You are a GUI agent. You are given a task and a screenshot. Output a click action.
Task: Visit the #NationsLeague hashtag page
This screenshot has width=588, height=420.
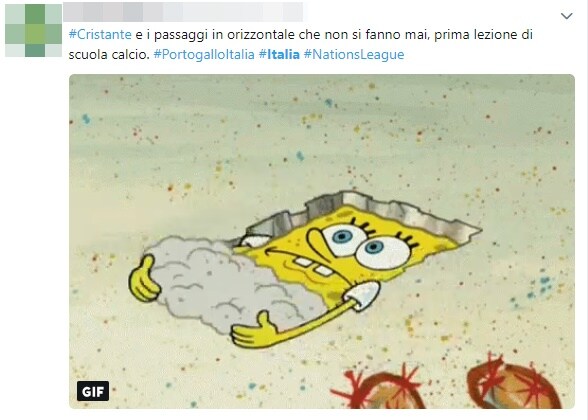(x=354, y=55)
